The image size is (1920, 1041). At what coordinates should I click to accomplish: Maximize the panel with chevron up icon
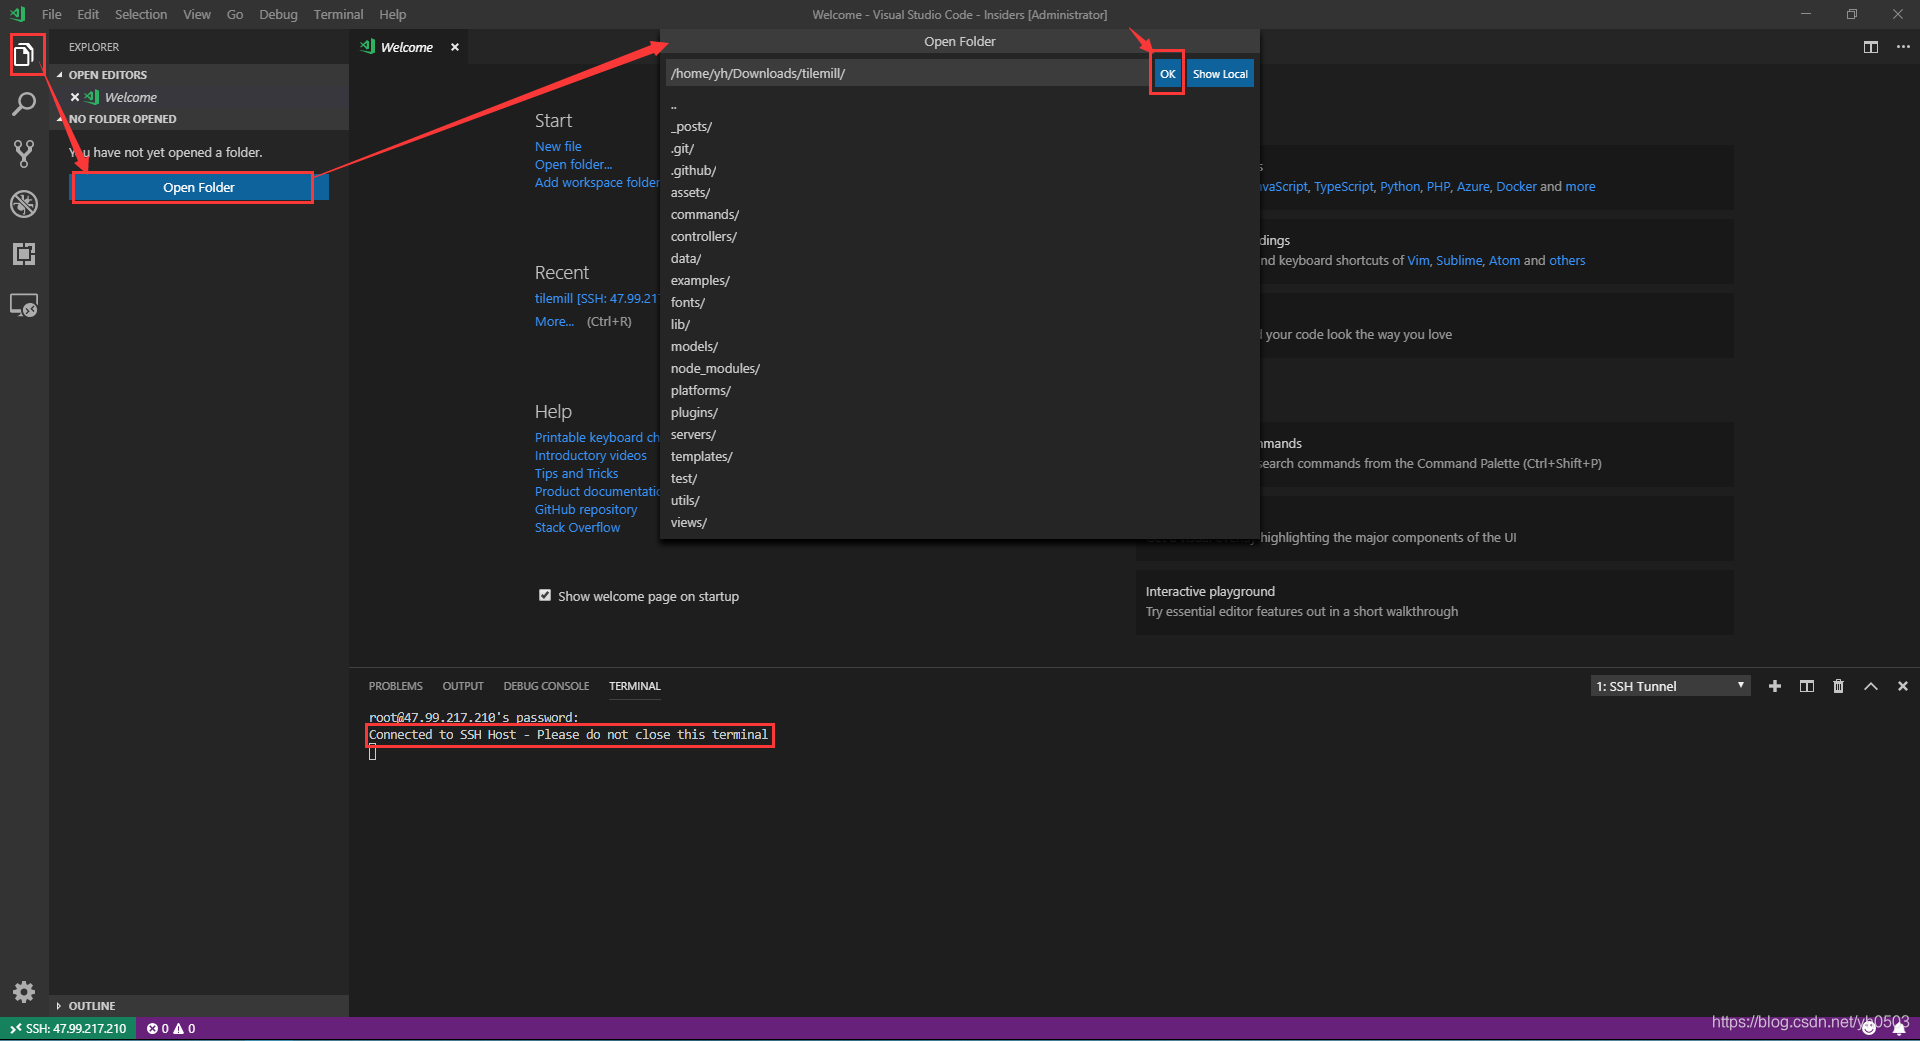1871,686
